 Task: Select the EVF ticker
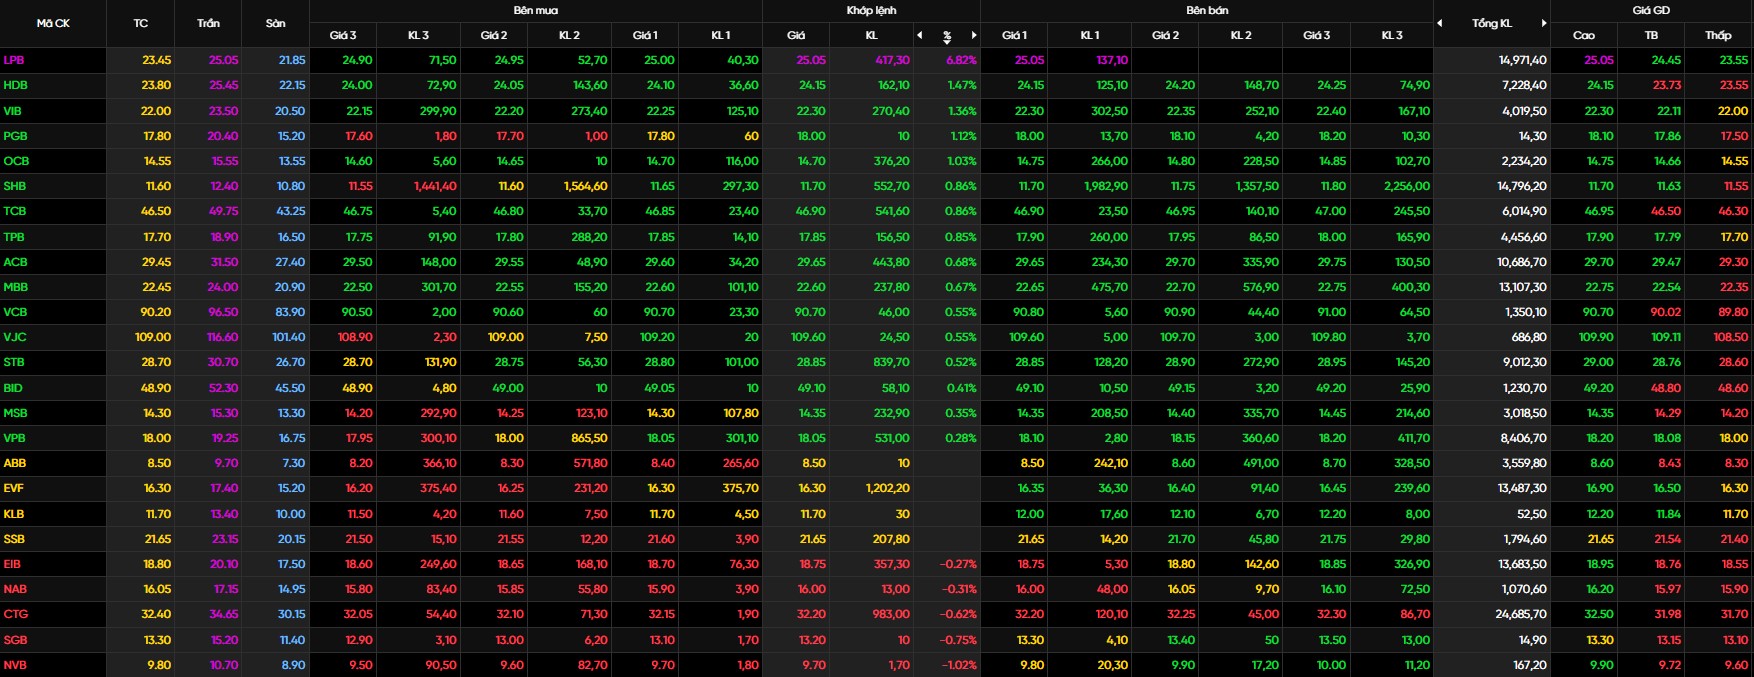click(x=14, y=488)
